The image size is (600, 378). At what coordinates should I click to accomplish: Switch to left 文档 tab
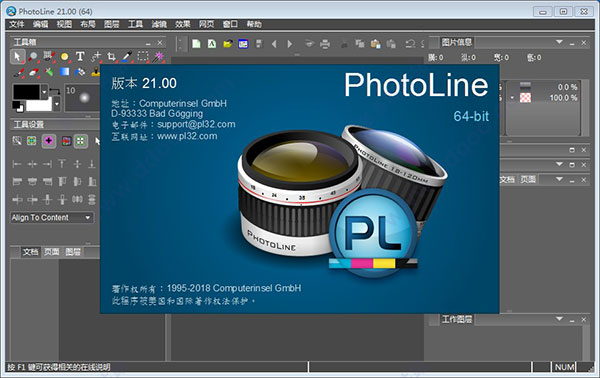point(30,252)
